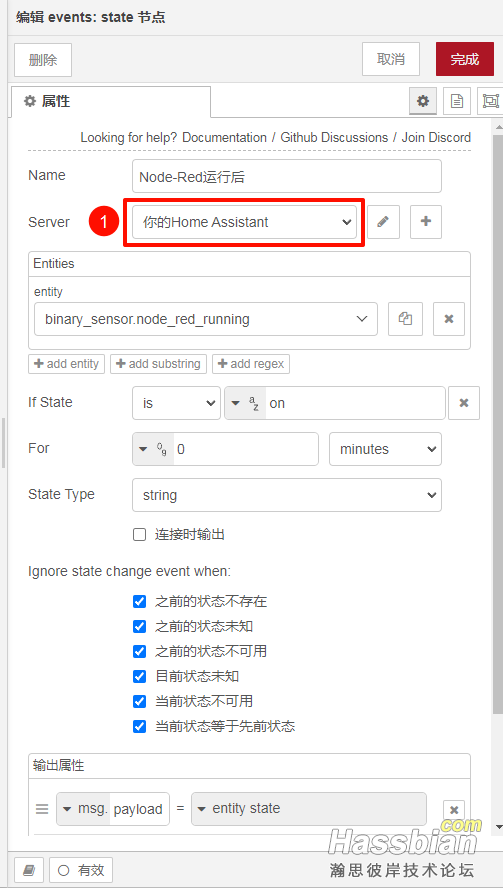Click add substring button

click(159, 364)
